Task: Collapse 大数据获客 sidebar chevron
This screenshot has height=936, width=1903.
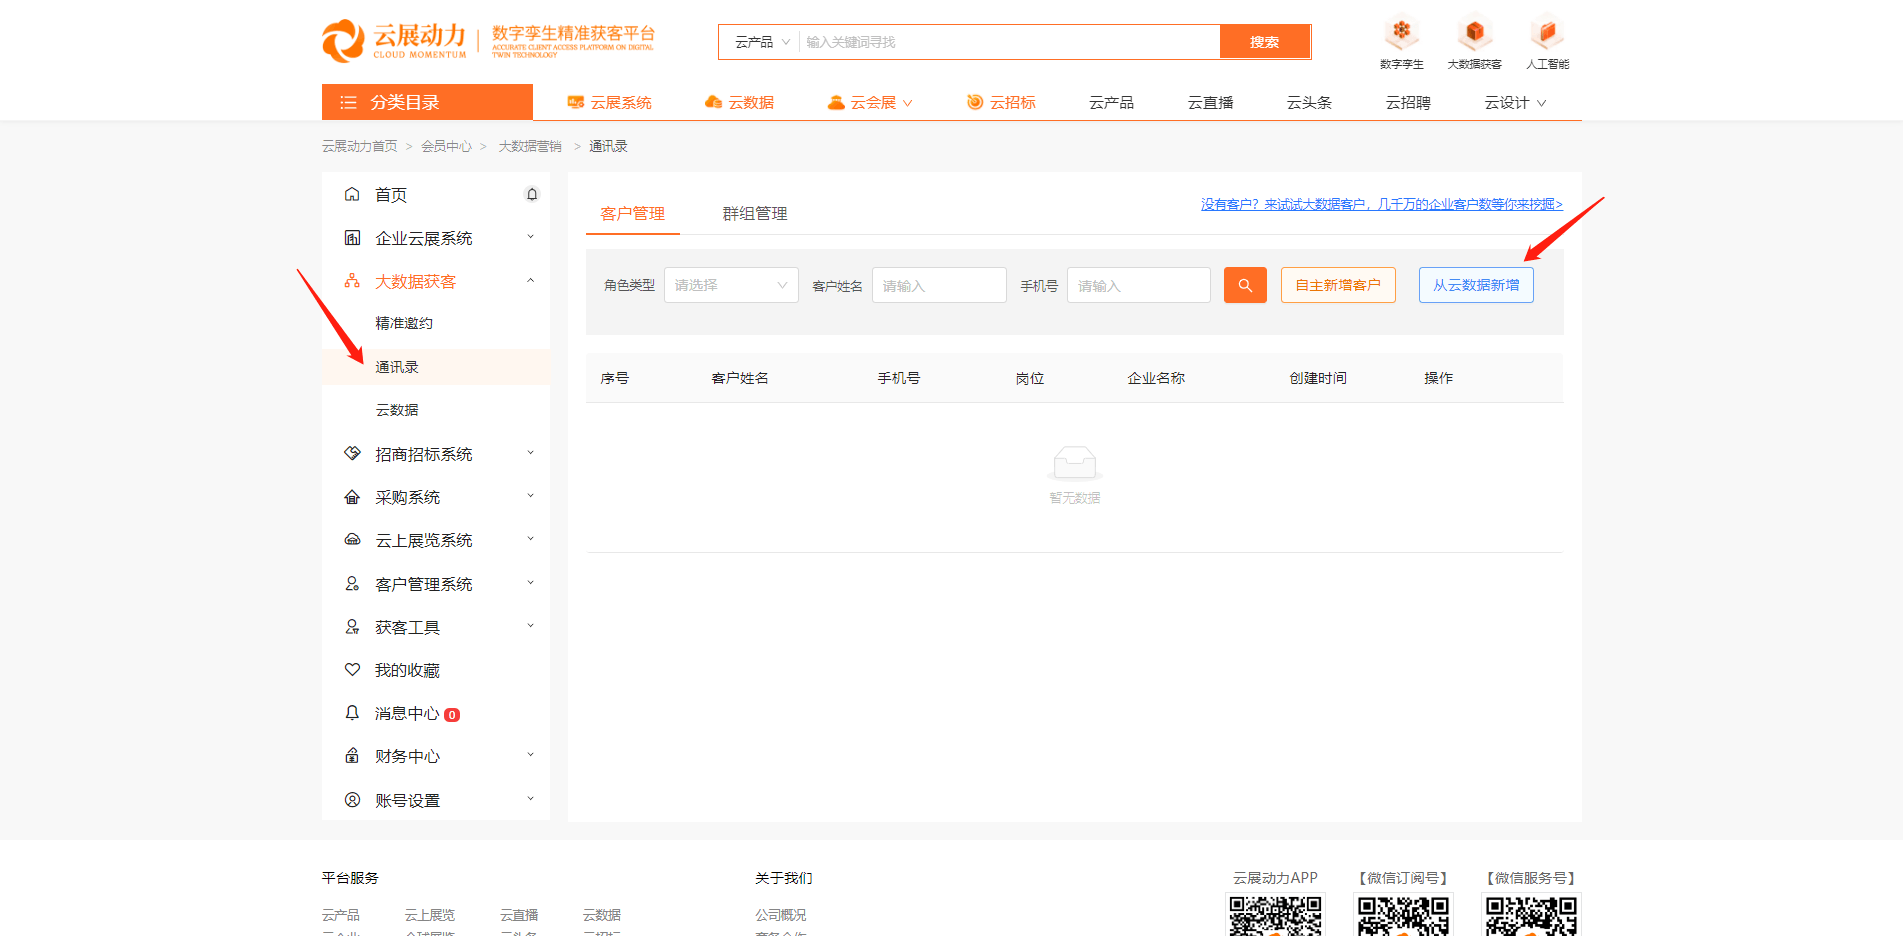Action: pyautogui.click(x=531, y=281)
